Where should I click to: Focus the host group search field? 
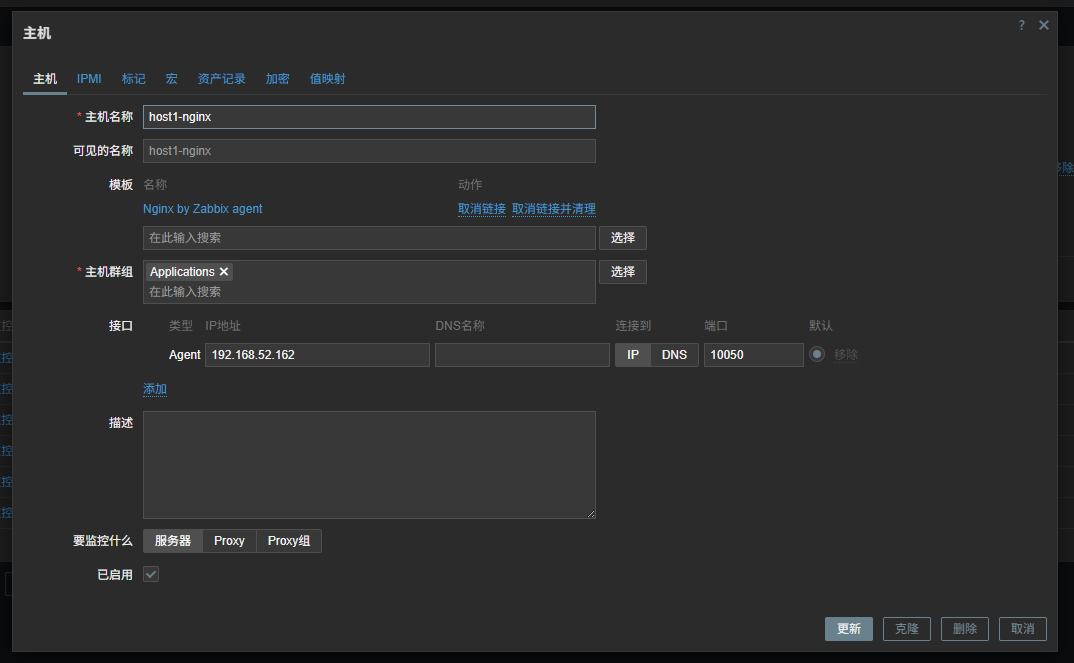click(369, 292)
